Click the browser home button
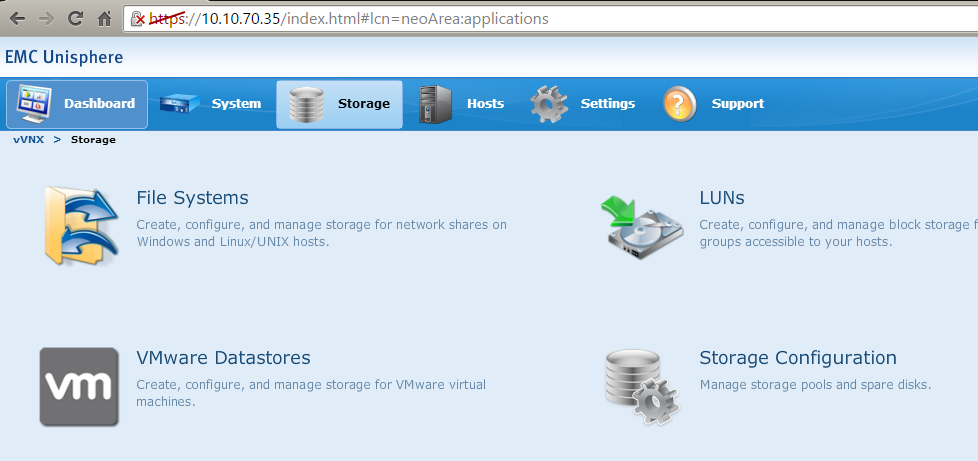The width and height of the screenshot is (978, 461). pos(104,18)
